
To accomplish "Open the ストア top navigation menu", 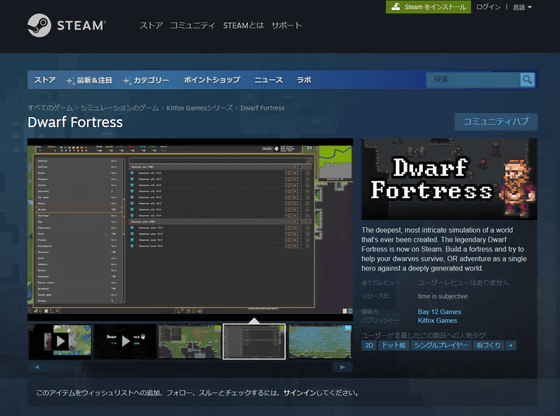I will pos(151,25).
